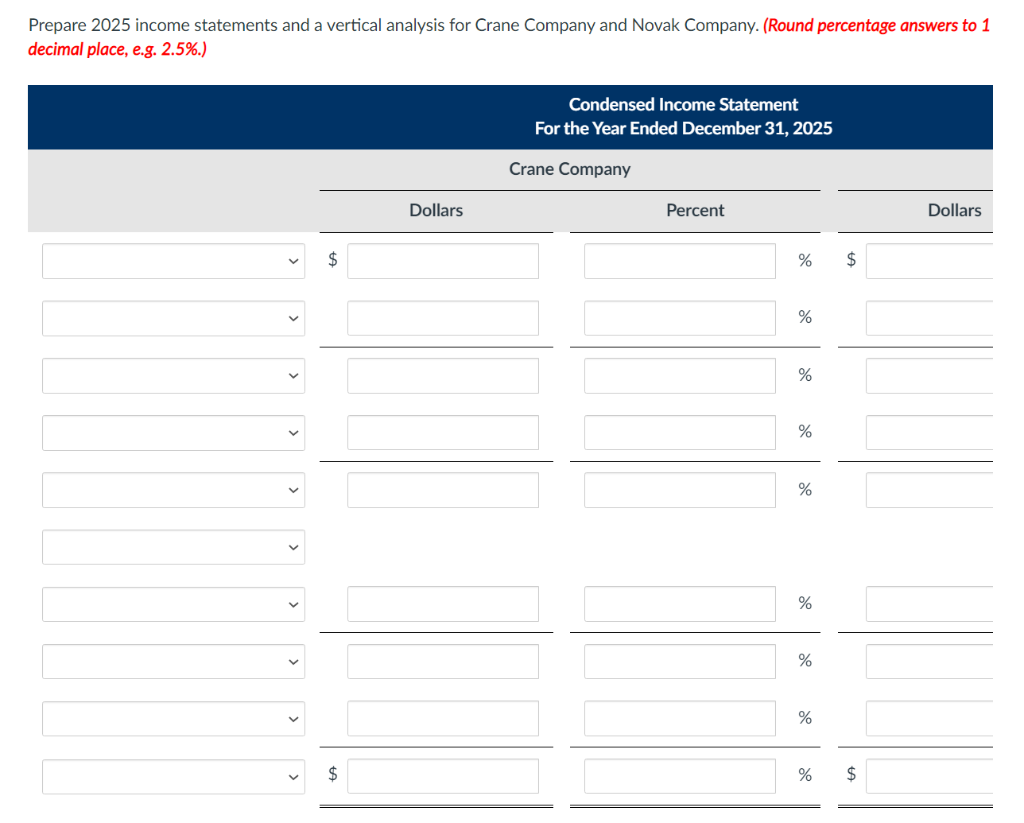Focus Crane Percent field in the eighth row
1024x823 pixels.
coord(680,661)
